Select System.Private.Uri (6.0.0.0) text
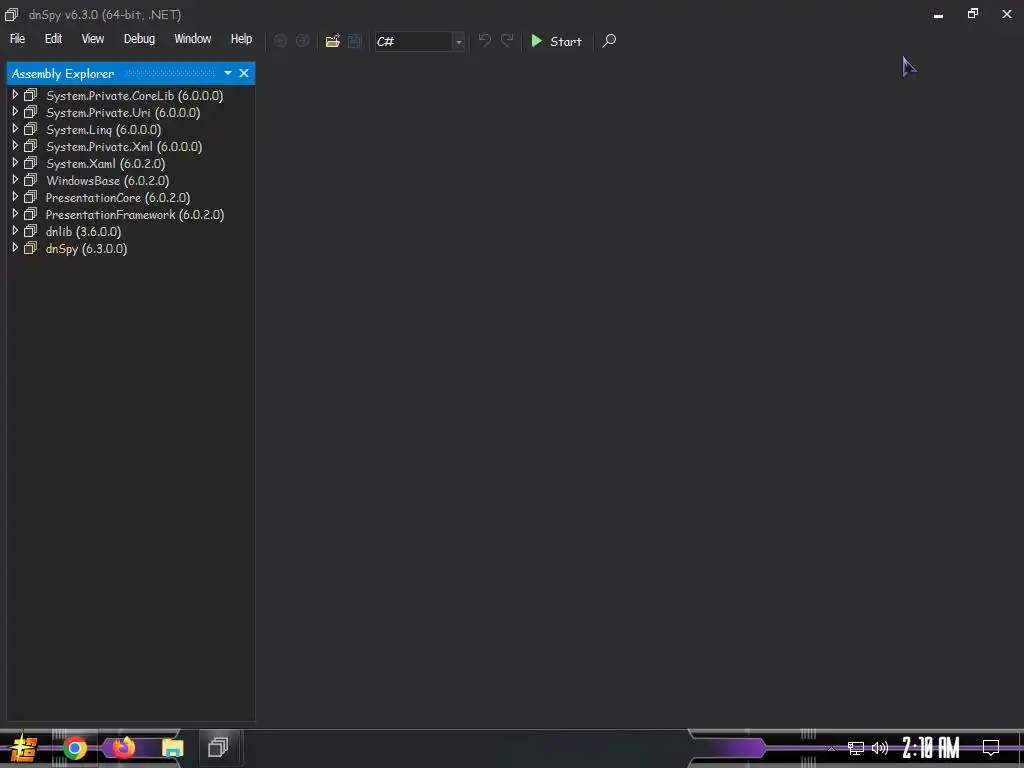This screenshot has height=768, width=1024. [x=123, y=113]
